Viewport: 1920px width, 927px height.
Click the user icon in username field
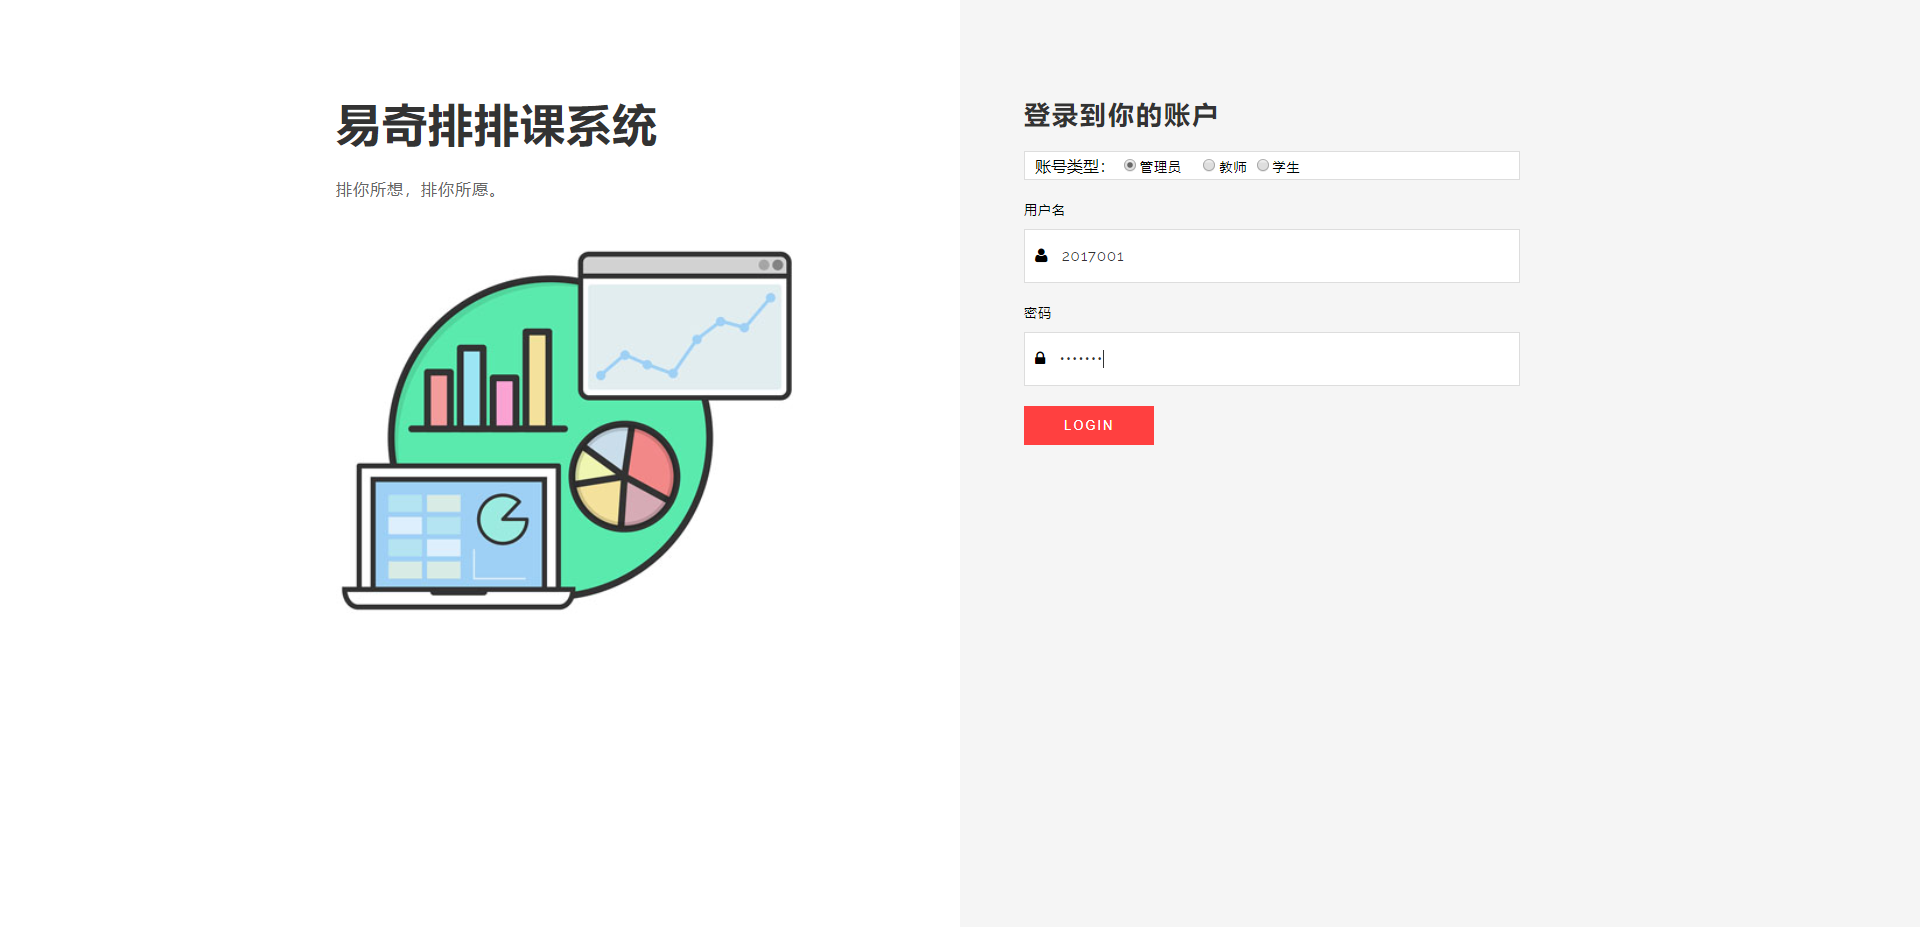point(1041,256)
